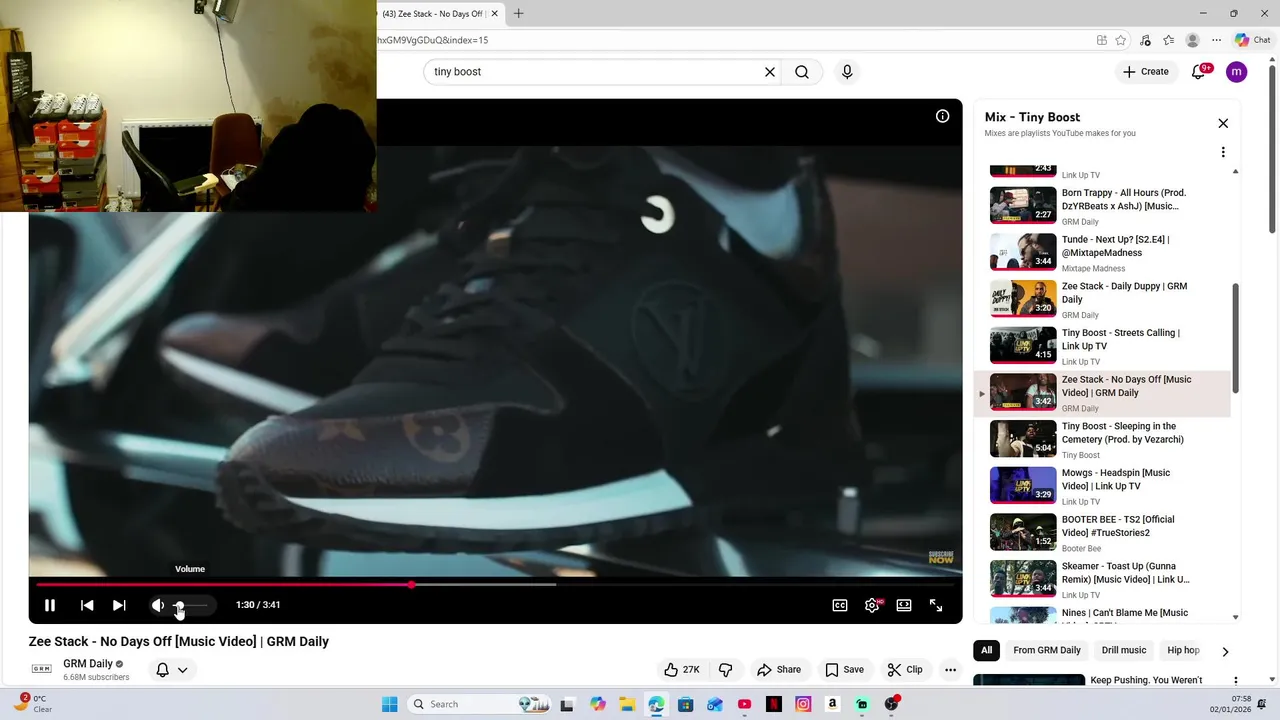Run search with magnifier button
This screenshot has height=720, width=1280.
coord(802,72)
